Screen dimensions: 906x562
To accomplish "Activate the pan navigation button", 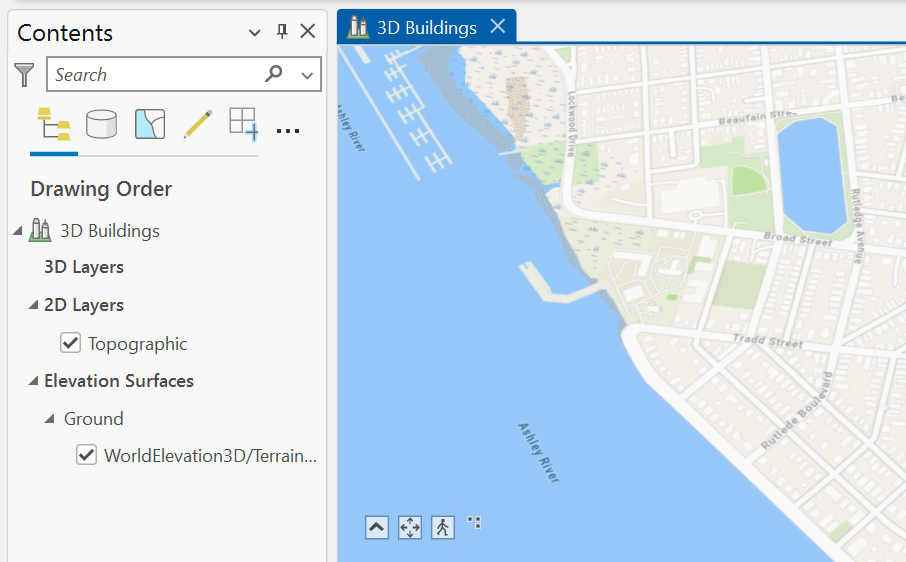I will click(410, 527).
